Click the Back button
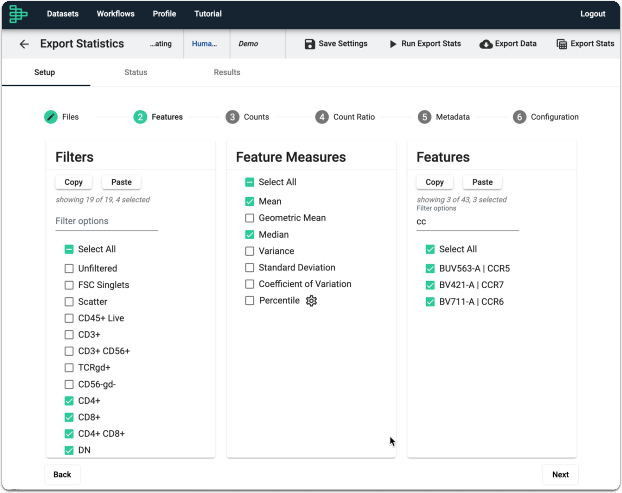 coord(62,474)
